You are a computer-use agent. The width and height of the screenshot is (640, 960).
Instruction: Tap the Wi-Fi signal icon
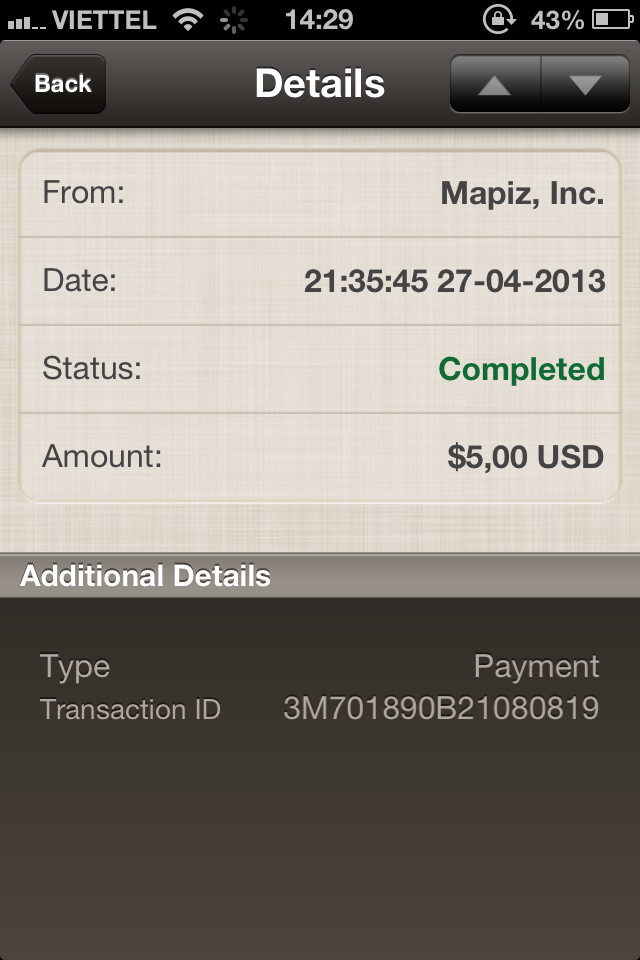(186, 19)
